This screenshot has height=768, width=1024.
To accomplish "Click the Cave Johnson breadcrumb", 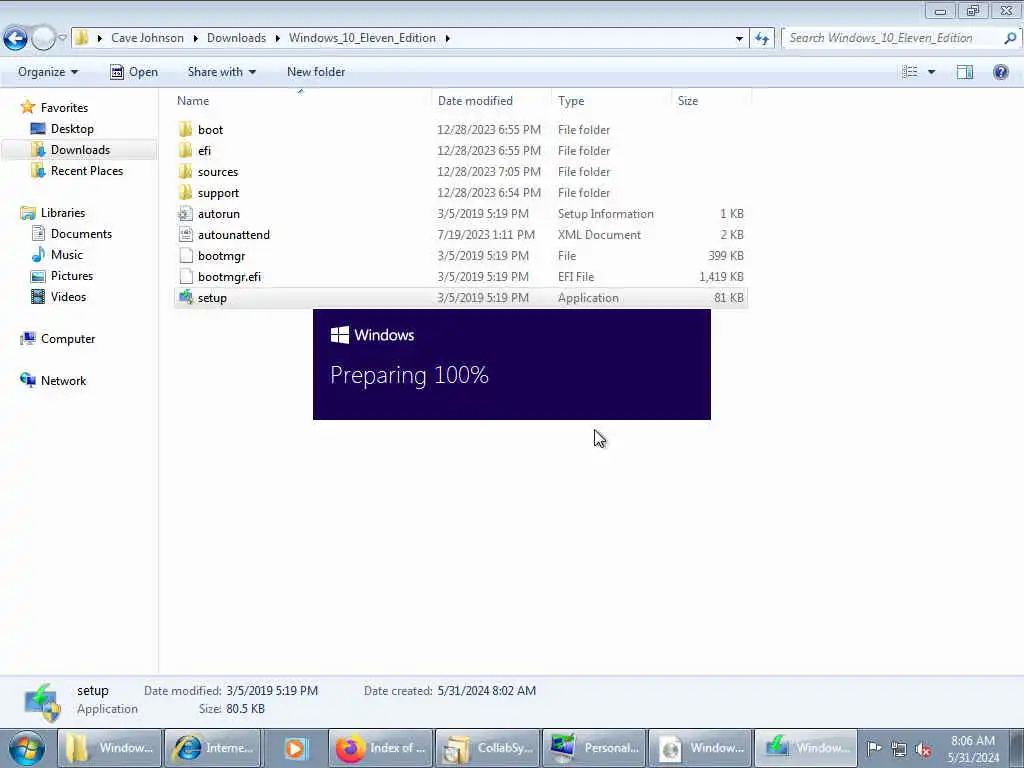I will pyautogui.click(x=147, y=38).
